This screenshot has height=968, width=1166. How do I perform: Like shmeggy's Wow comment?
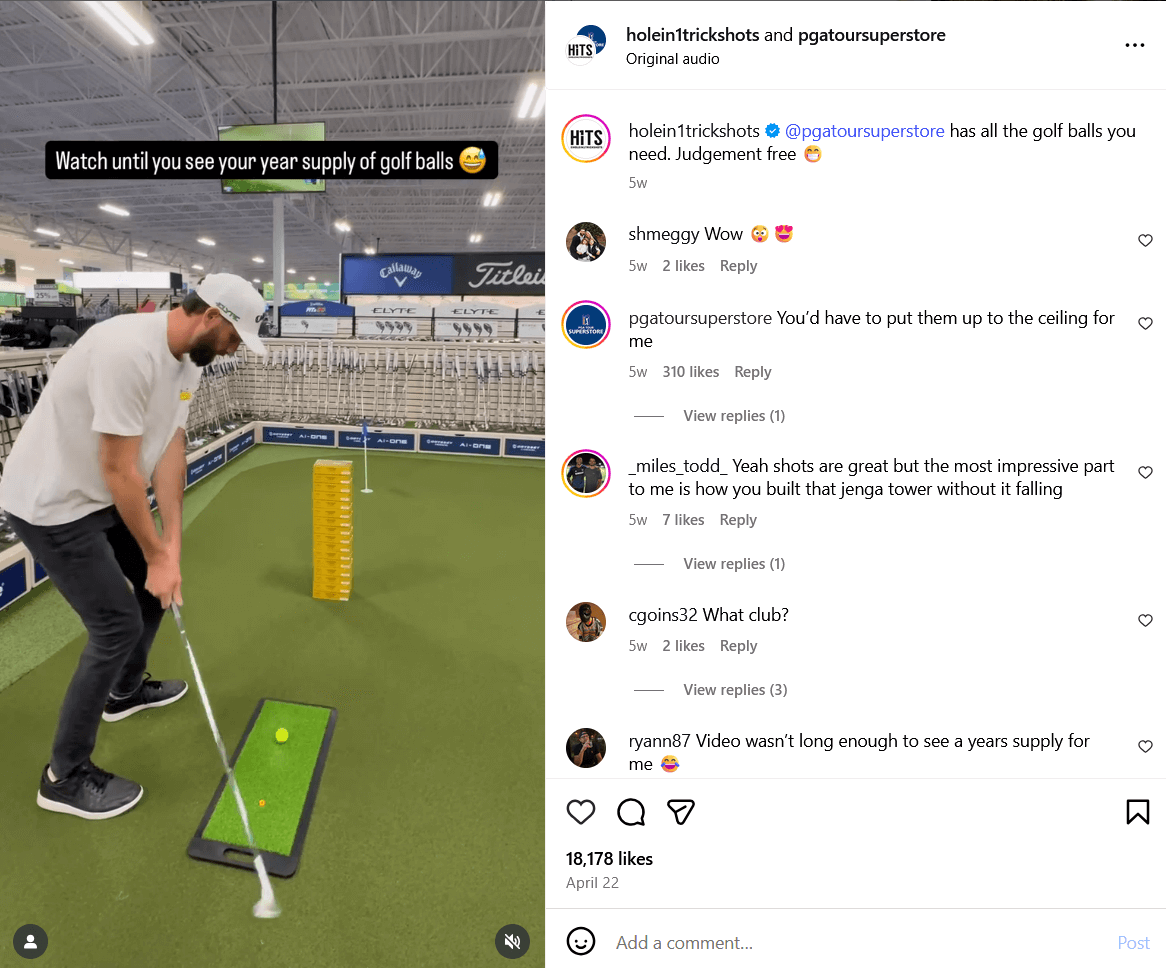(1145, 240)
